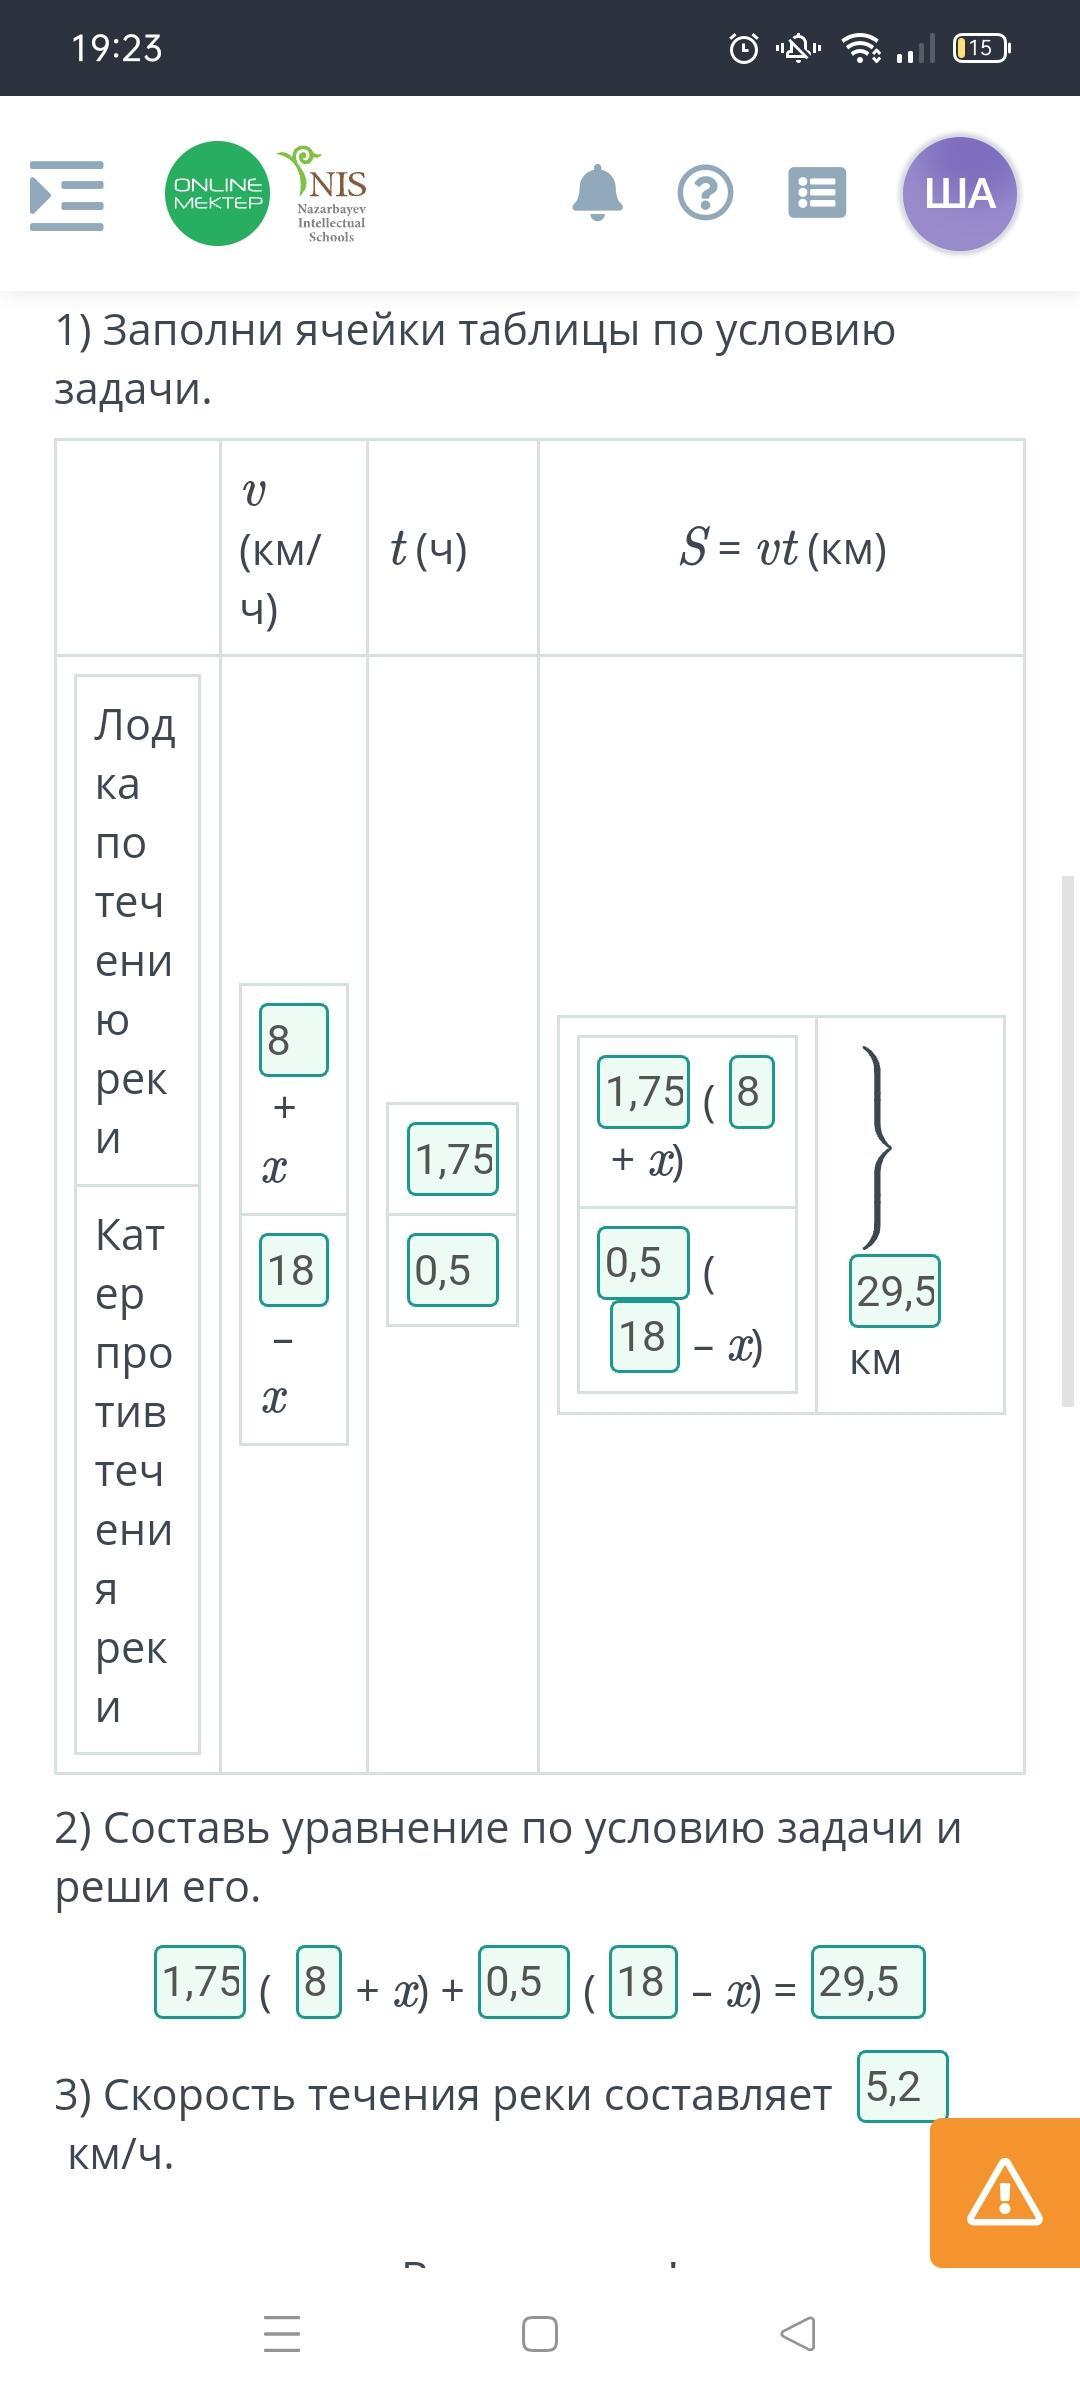Open the ША profile avatar
Image resolution: width=1080 pixels, height=2400 pixels.
[x=959, y=194]
